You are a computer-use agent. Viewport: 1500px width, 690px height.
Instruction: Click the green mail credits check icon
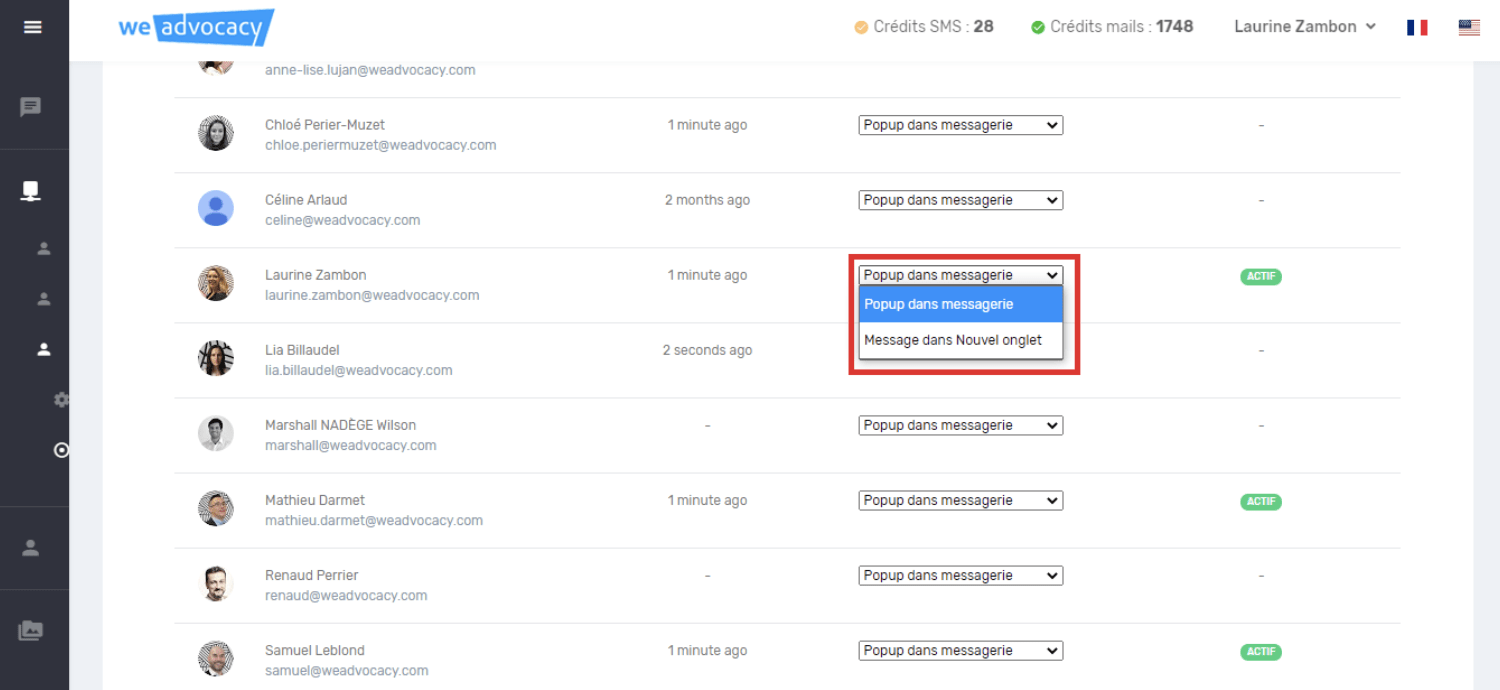click(1038, 27)
